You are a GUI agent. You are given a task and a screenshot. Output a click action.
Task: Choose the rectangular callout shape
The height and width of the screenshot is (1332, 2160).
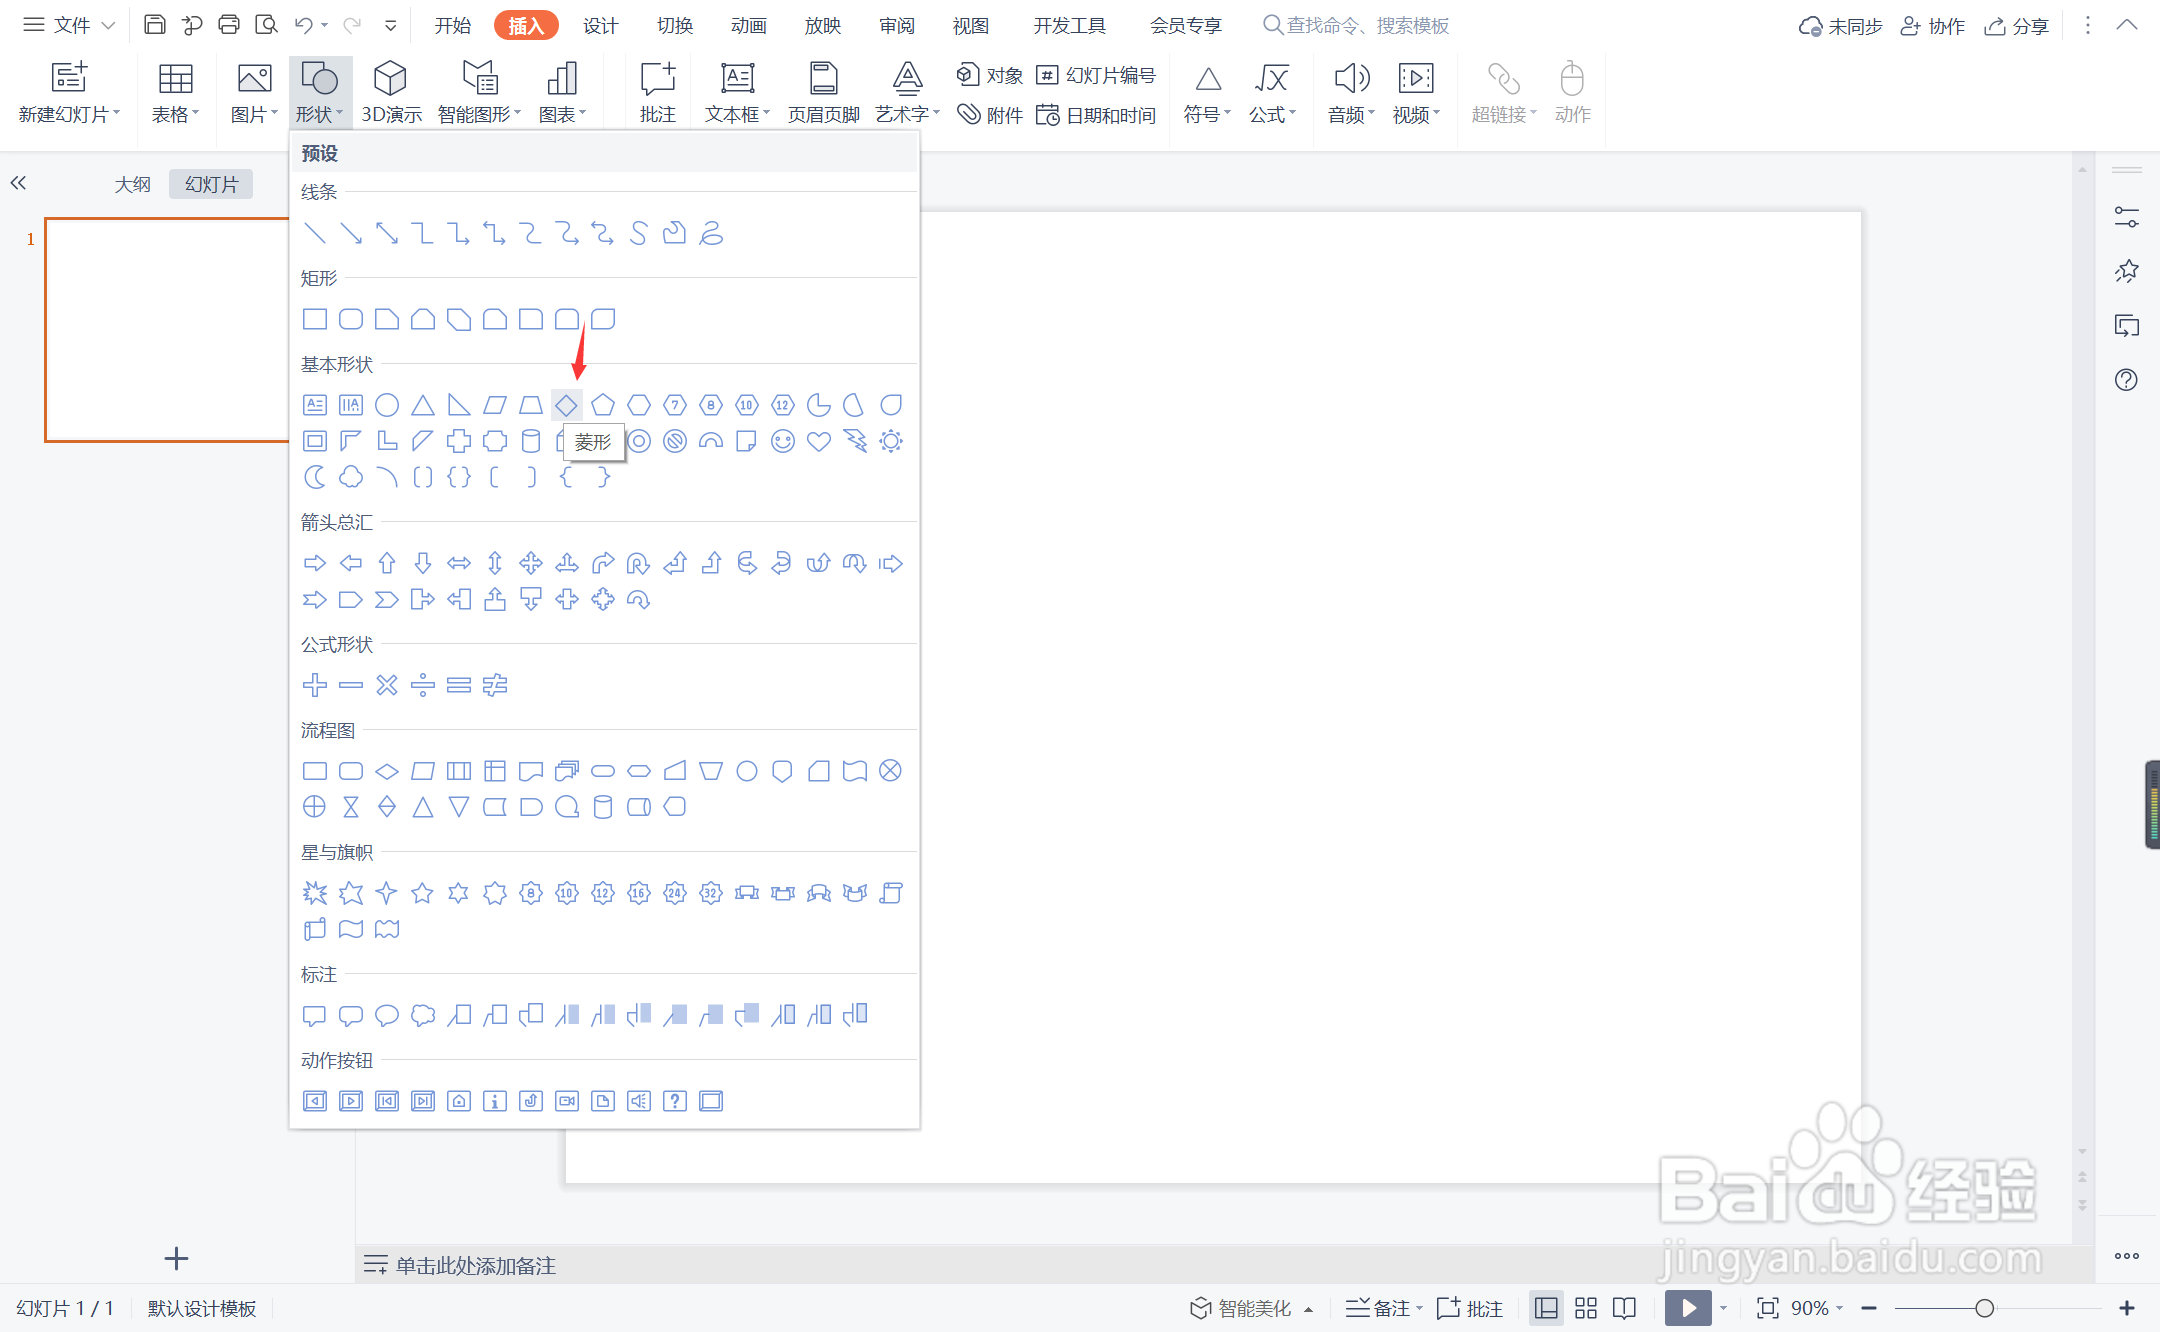315,1015
